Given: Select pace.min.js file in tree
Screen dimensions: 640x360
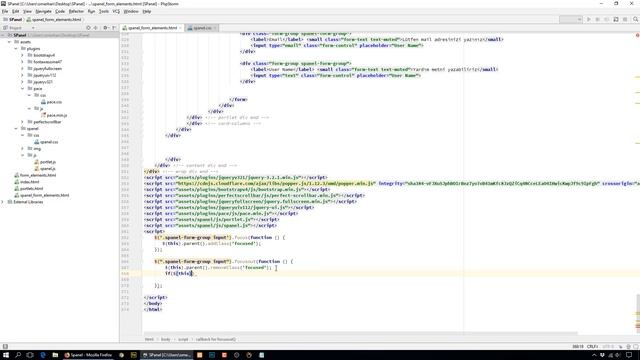Looking at the screenshot, I should [x=53, y=115].
